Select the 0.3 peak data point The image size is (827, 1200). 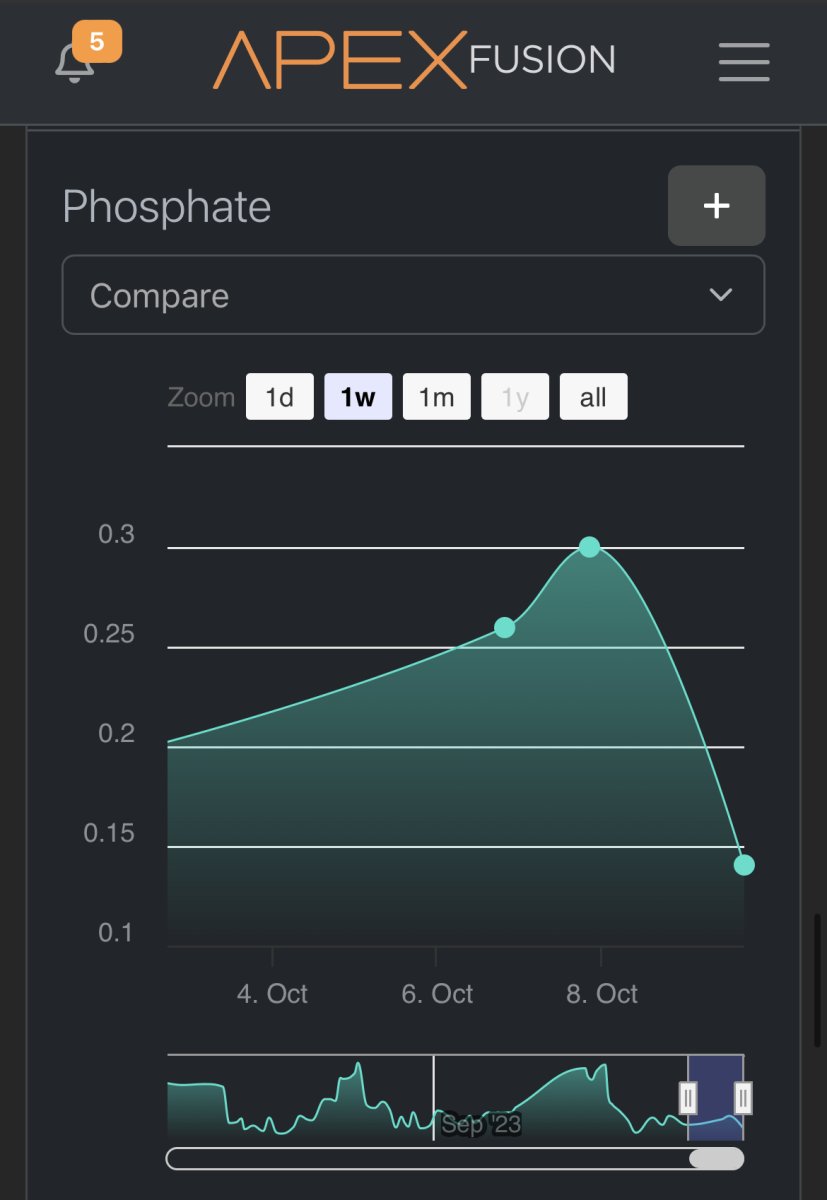coord(590,547)
